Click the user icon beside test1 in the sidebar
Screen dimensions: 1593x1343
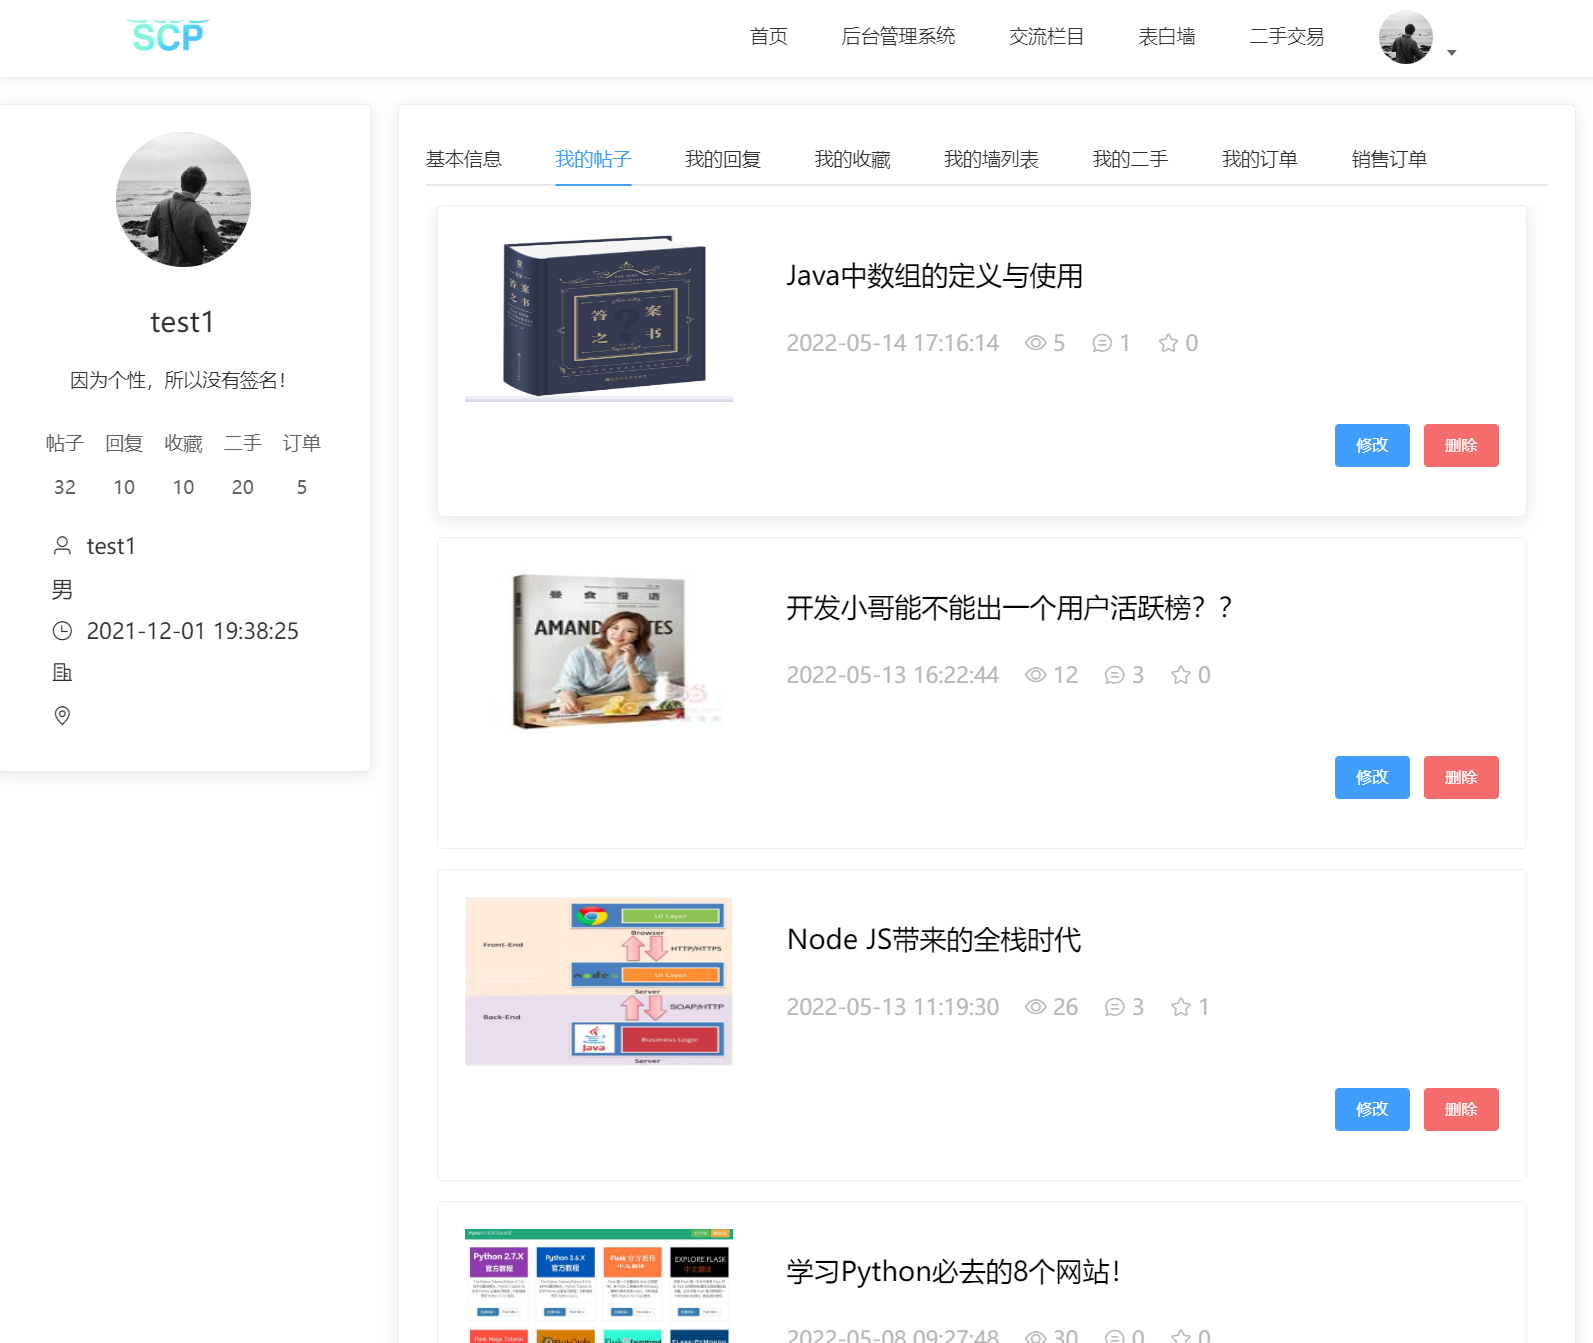pos(62,545)
